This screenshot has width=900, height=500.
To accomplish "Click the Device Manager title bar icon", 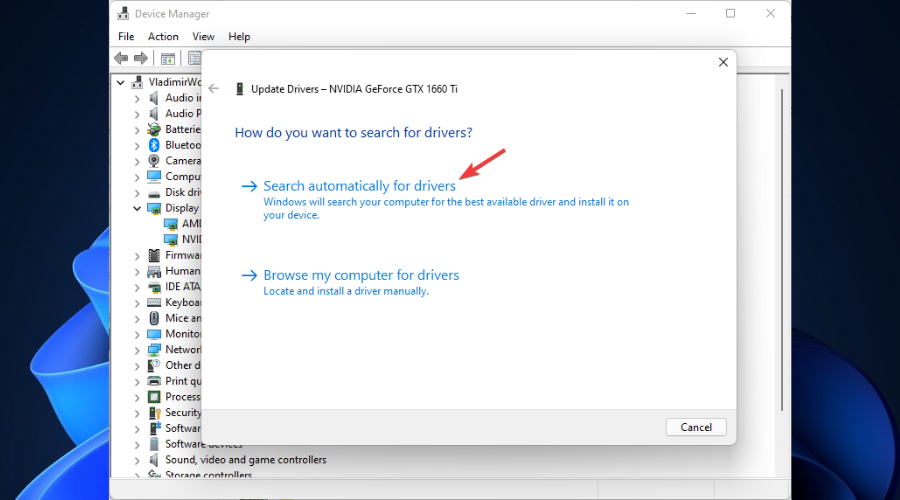I will pos(123,13).
